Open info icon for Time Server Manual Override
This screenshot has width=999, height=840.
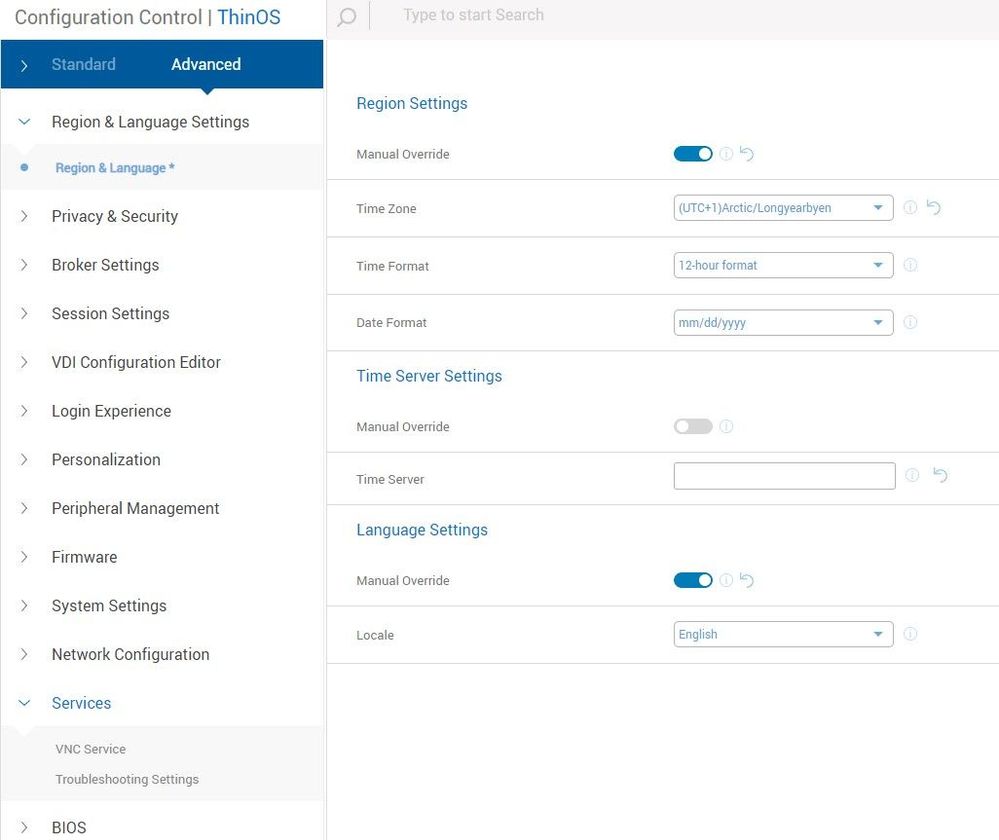coord(726,426)
